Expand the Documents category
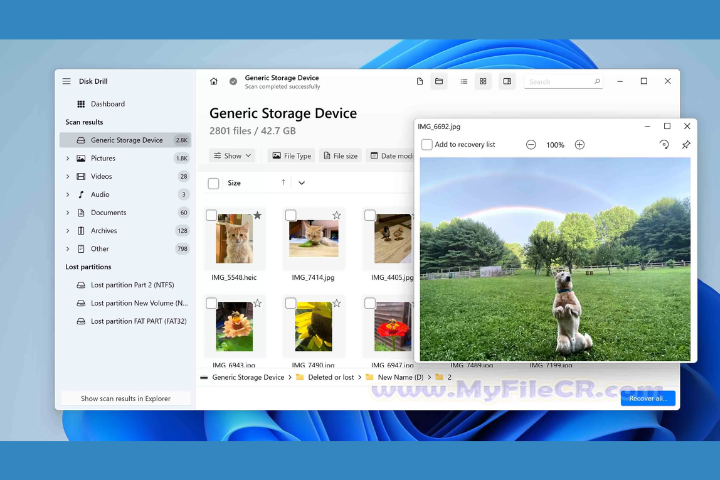Image resolution: width=720 pixels, height=480 pixels. (68, 213)
